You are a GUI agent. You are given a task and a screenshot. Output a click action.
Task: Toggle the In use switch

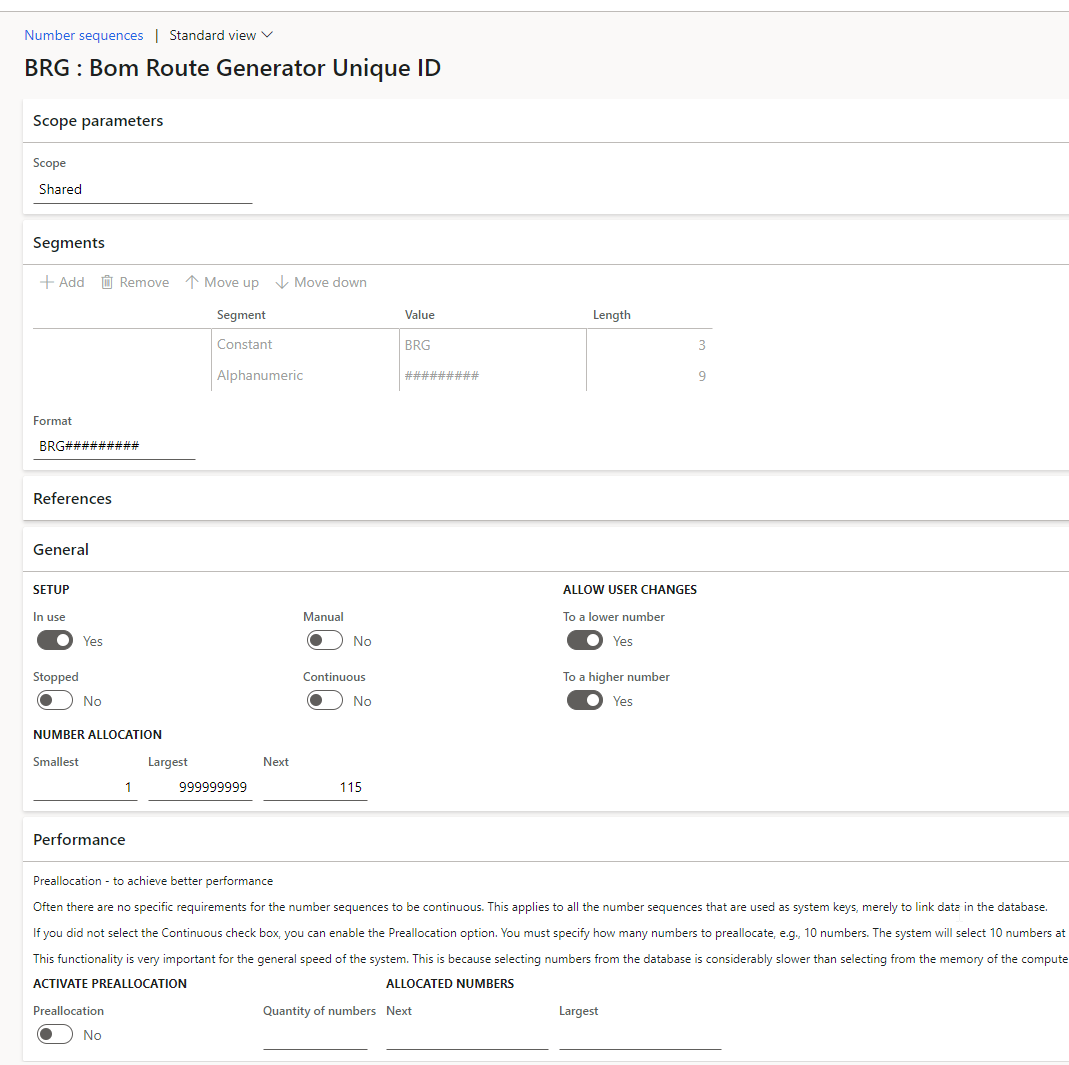coord(55,640)
